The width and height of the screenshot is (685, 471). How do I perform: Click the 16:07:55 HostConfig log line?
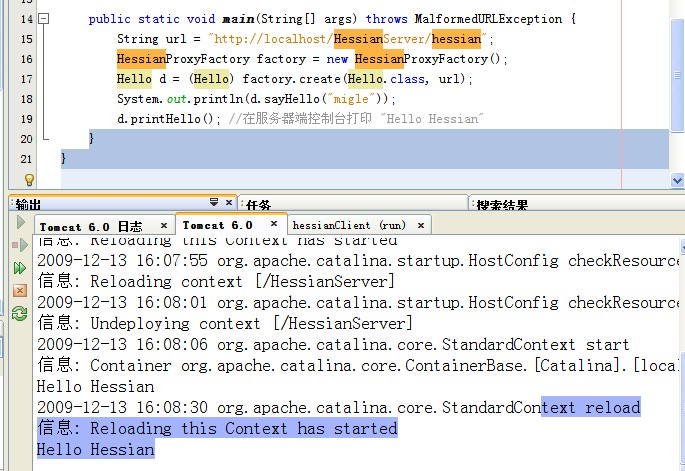pyautogui.click(x=358, y=261)
